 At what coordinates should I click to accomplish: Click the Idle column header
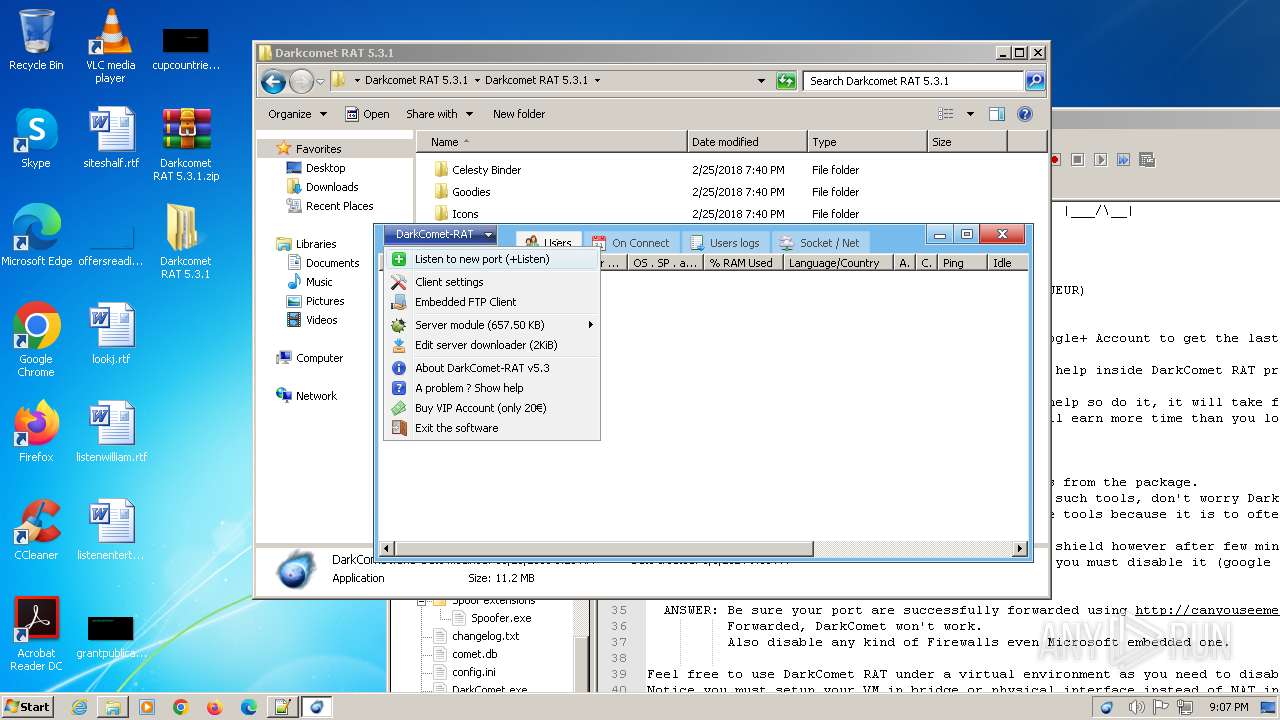point(1008,263)
